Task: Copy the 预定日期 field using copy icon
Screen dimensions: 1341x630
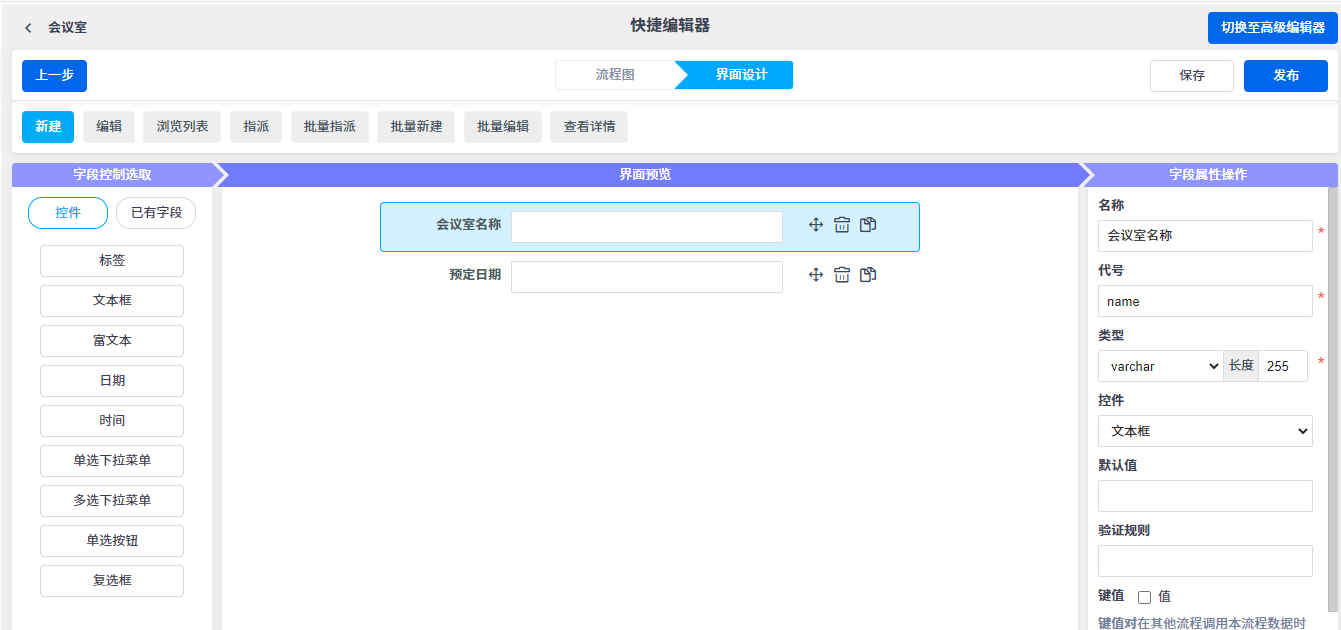Action: pos(868,275)
